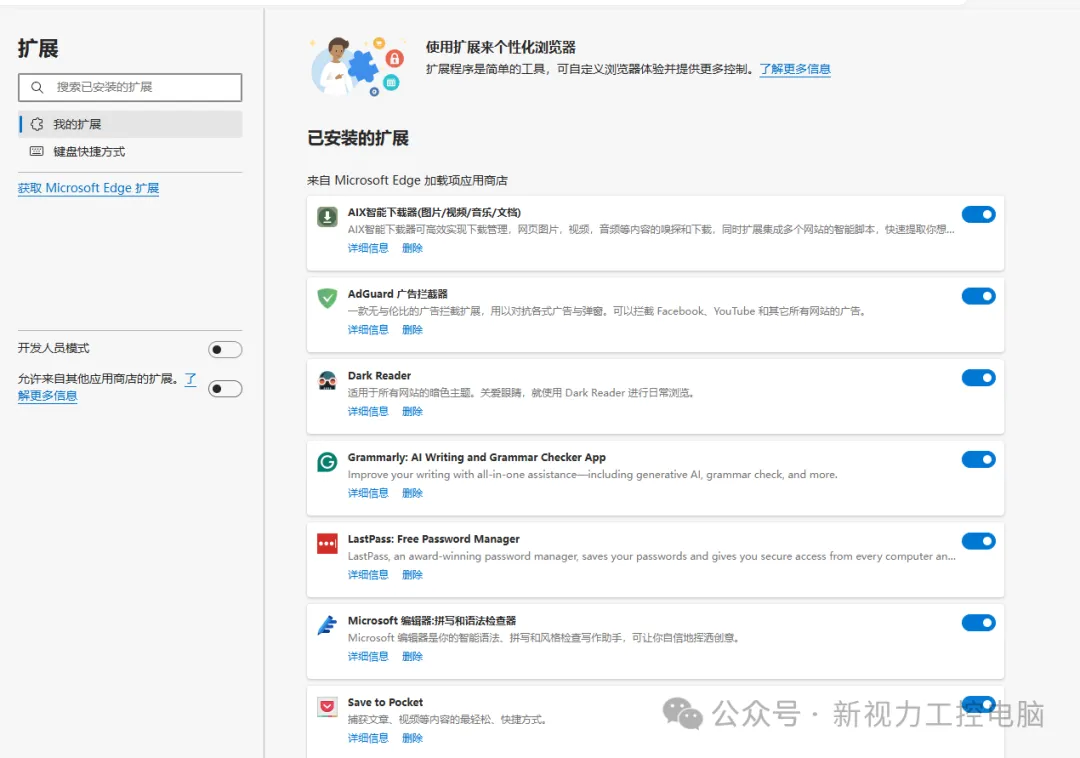This screenshot has height=758, width=1080.
Task: Click the extensions illustration in the header
Action: (x=357, y=66)
